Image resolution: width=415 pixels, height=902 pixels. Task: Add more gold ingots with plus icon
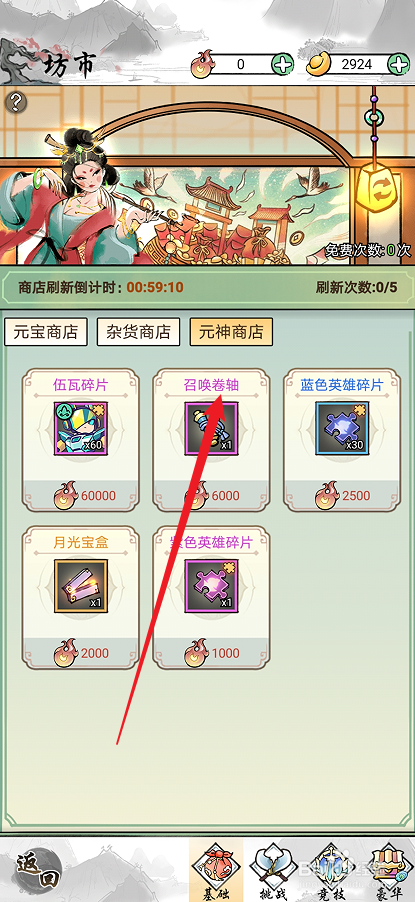tap(399, 64)
